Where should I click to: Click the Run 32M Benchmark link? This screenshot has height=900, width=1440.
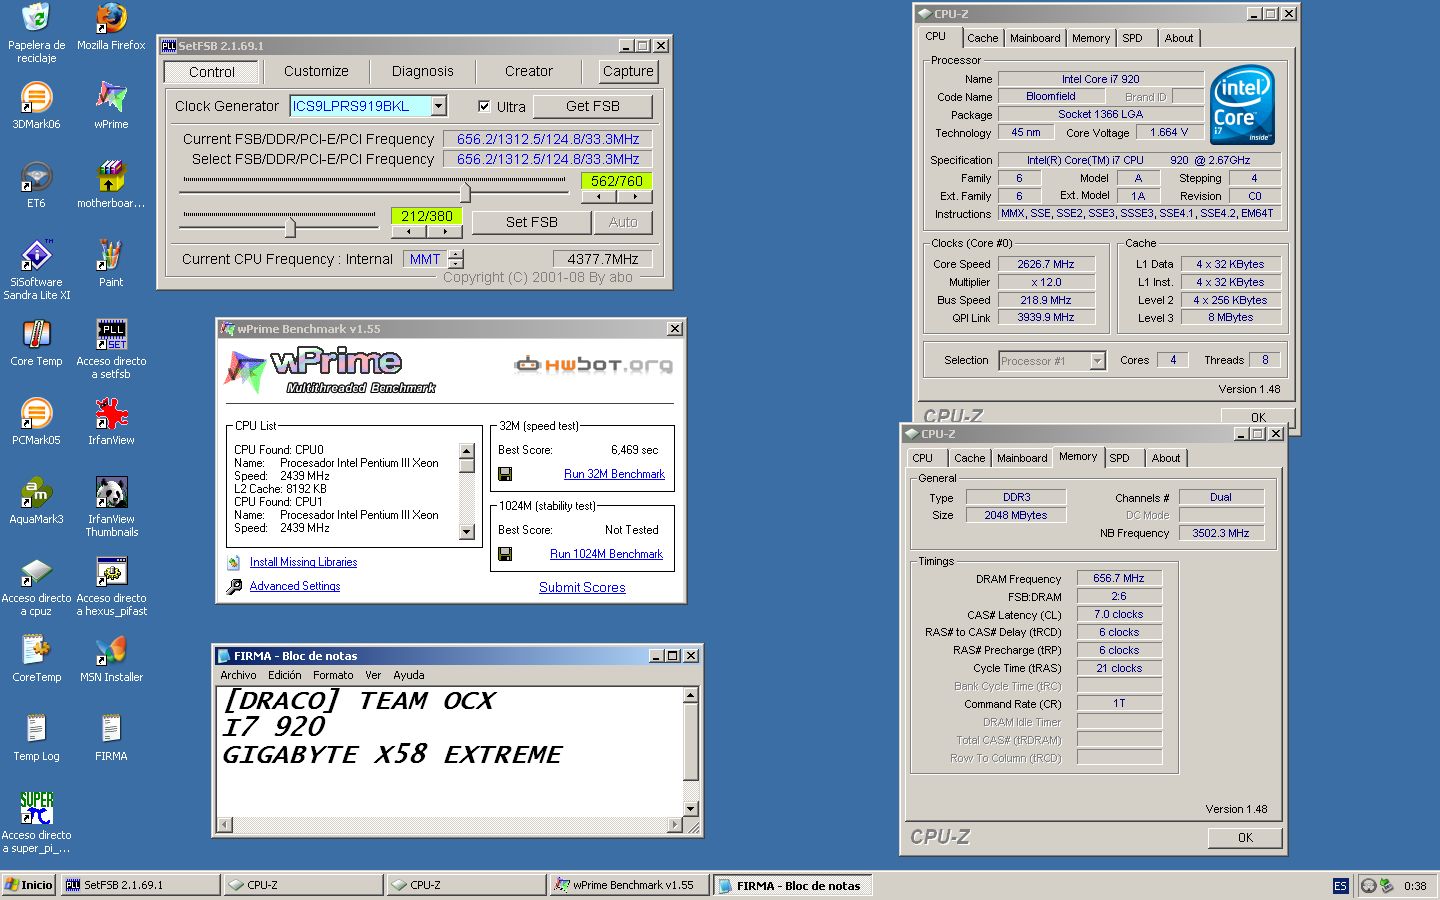(x=614, y=474)
